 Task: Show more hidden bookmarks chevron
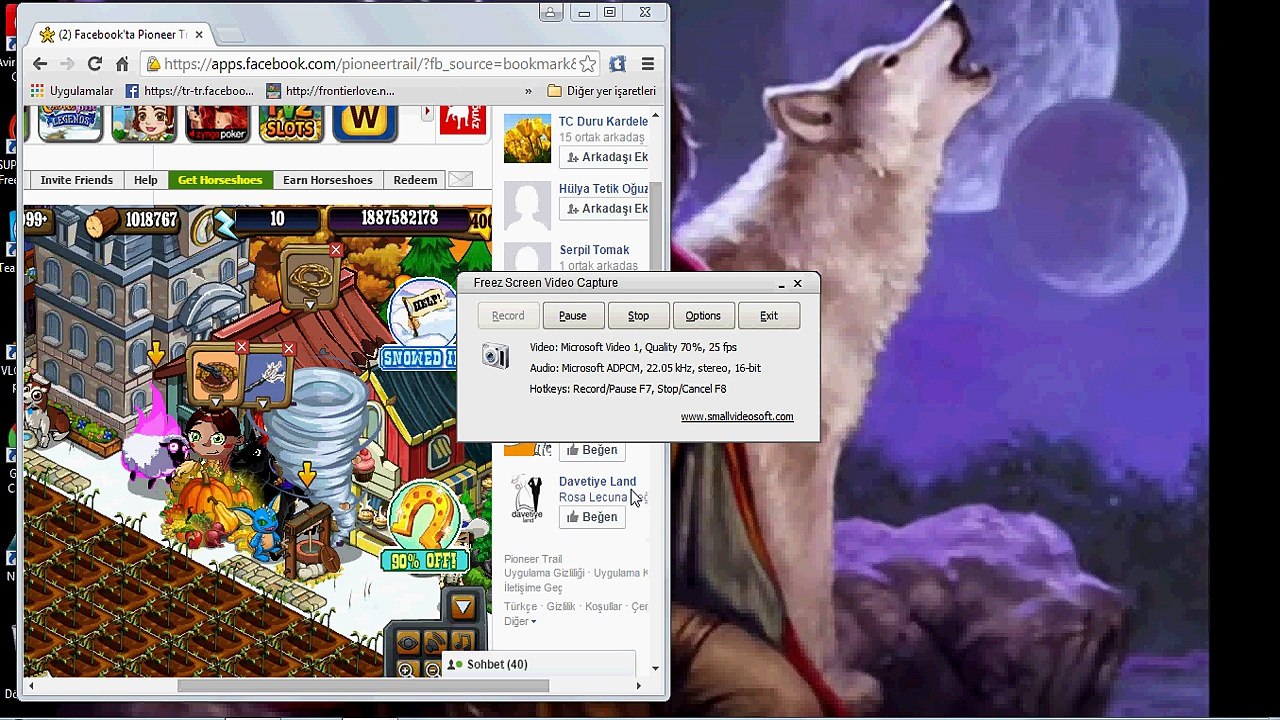pos(528,91)
